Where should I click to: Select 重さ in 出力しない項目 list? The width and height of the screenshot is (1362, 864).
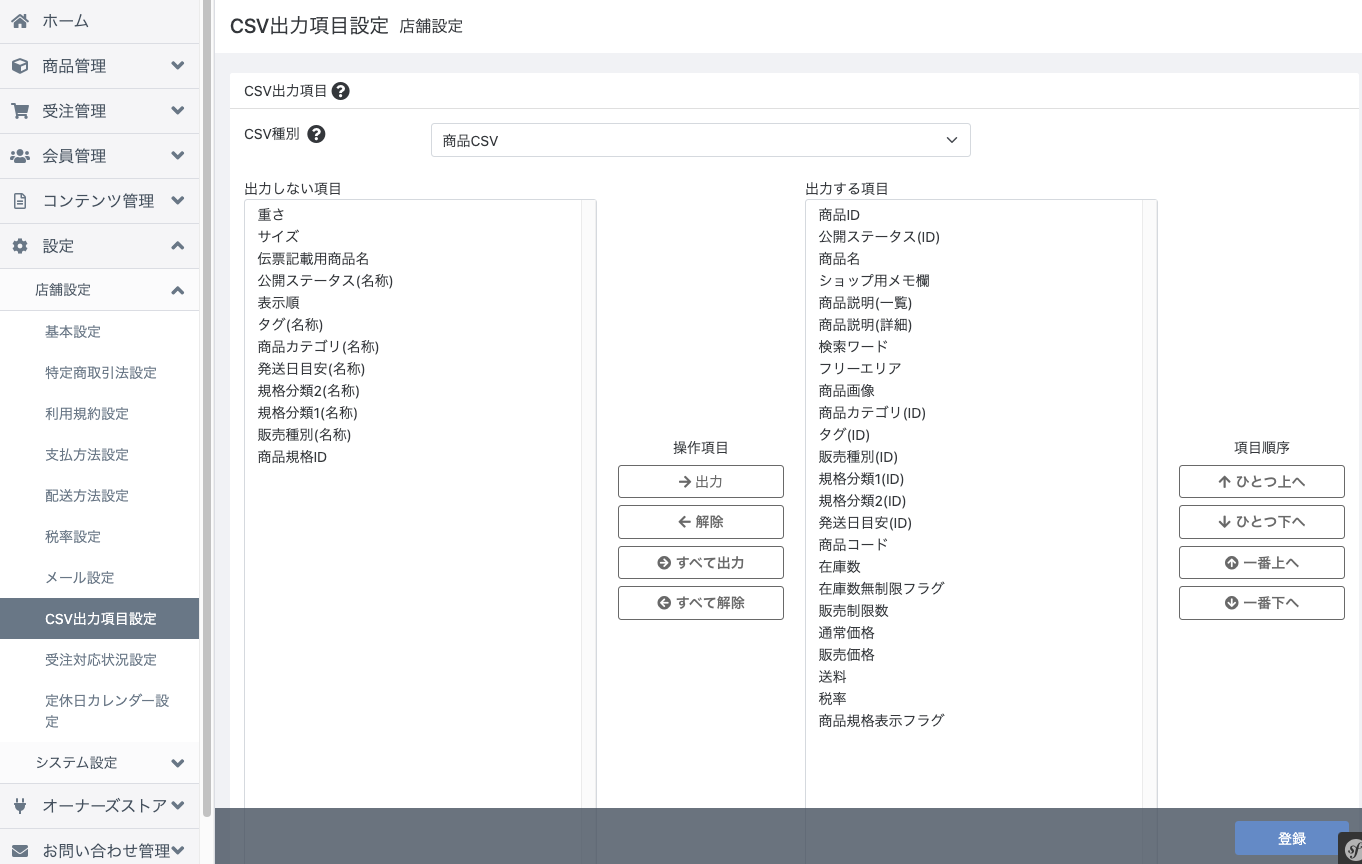click(413, 215)
